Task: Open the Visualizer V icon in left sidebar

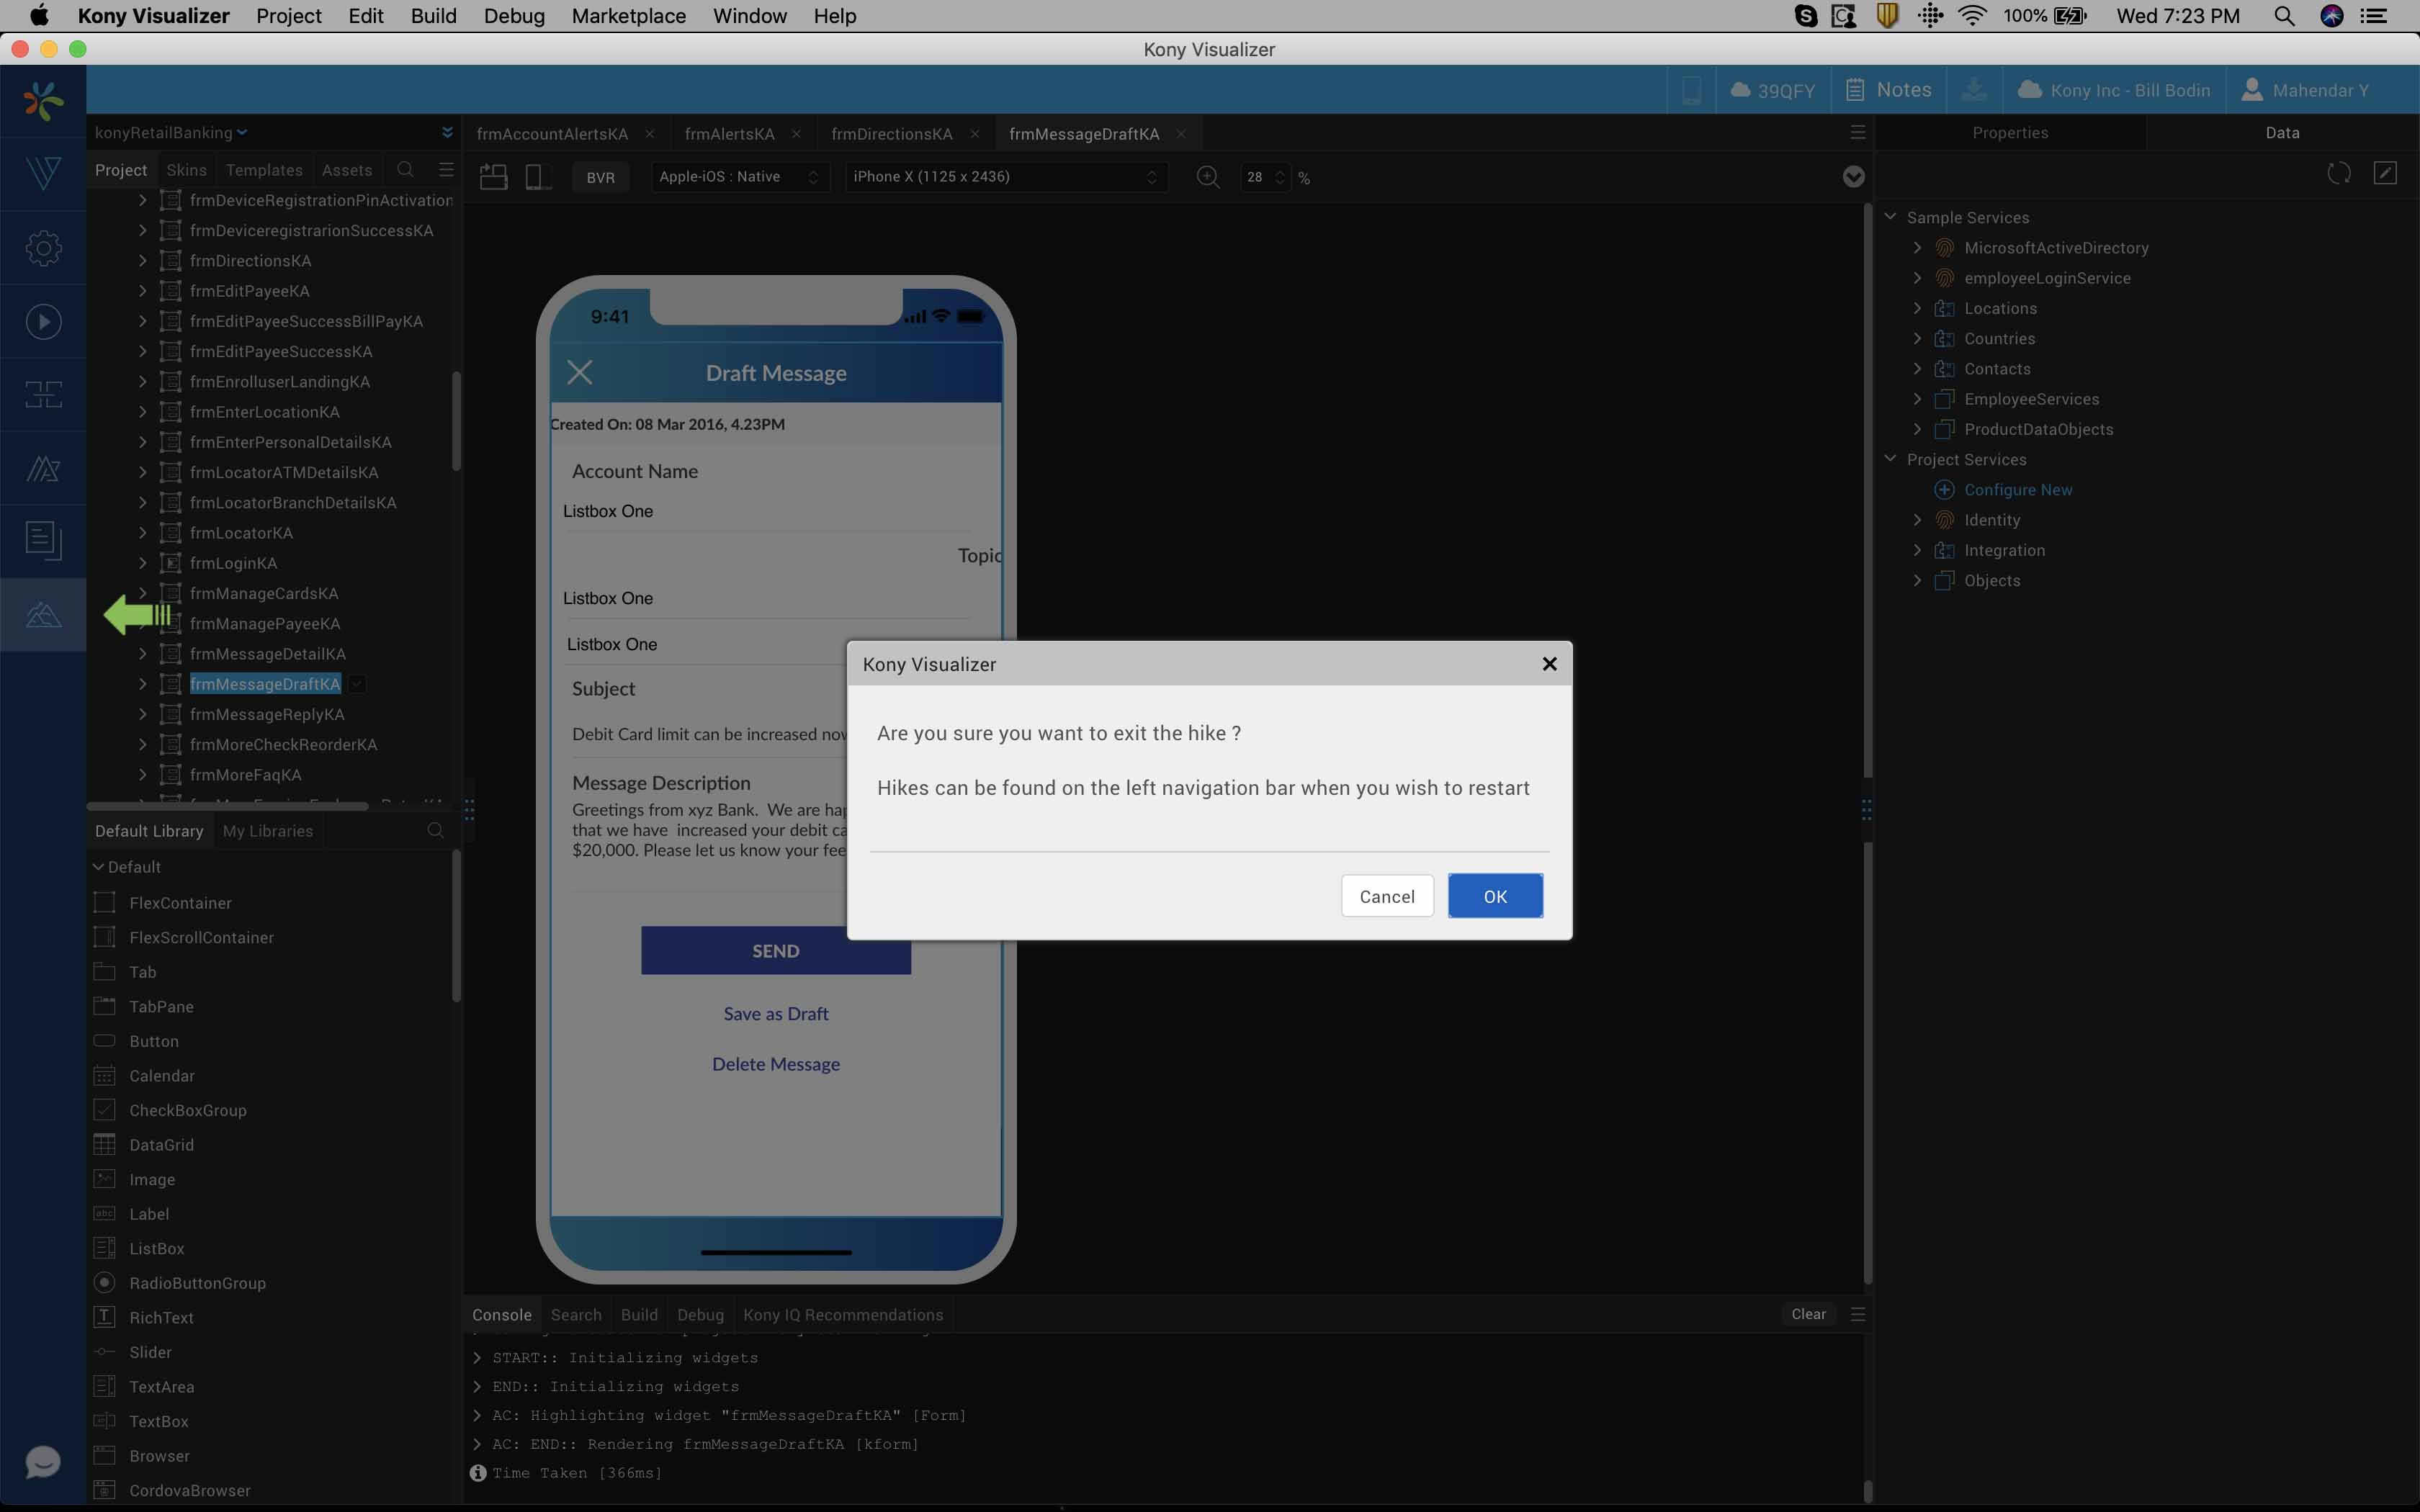Action: [x=43, y=173]
